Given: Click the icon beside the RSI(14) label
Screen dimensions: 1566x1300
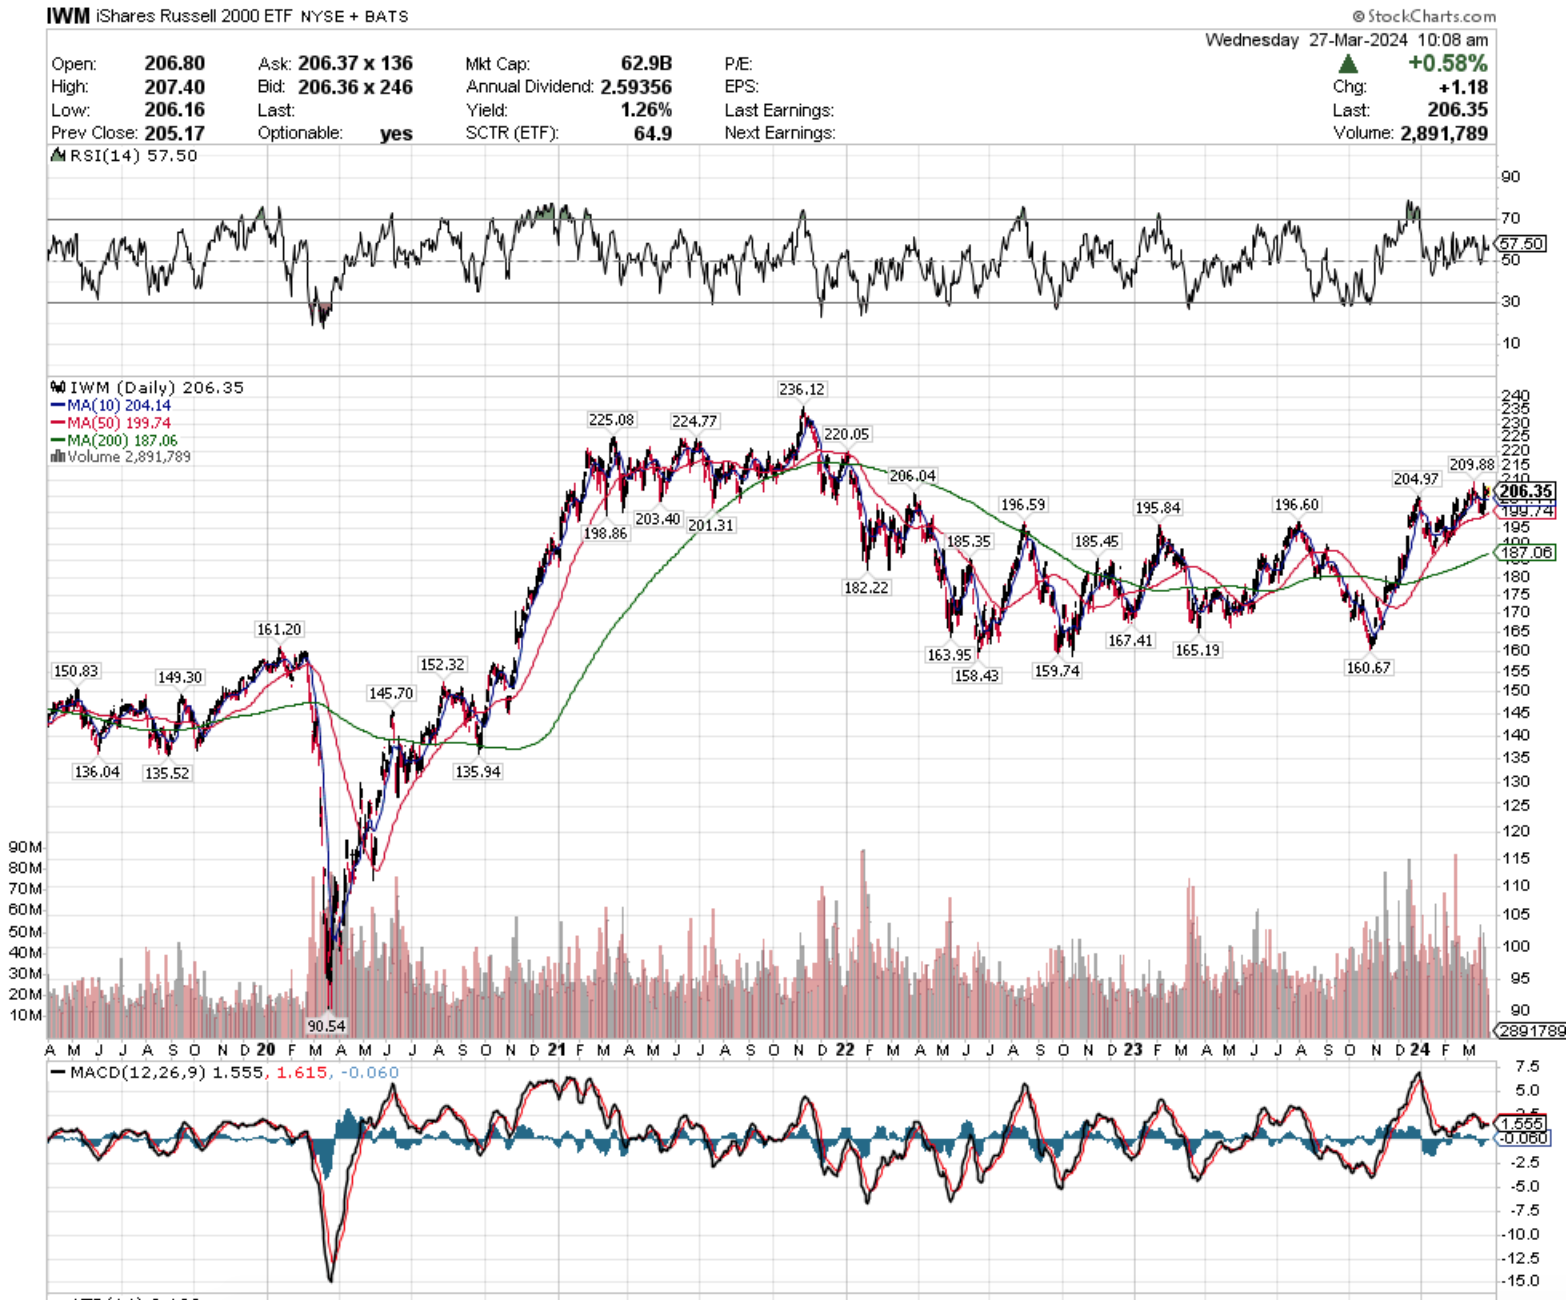Looking at the screenshot, I should click(x=58, y=156).
